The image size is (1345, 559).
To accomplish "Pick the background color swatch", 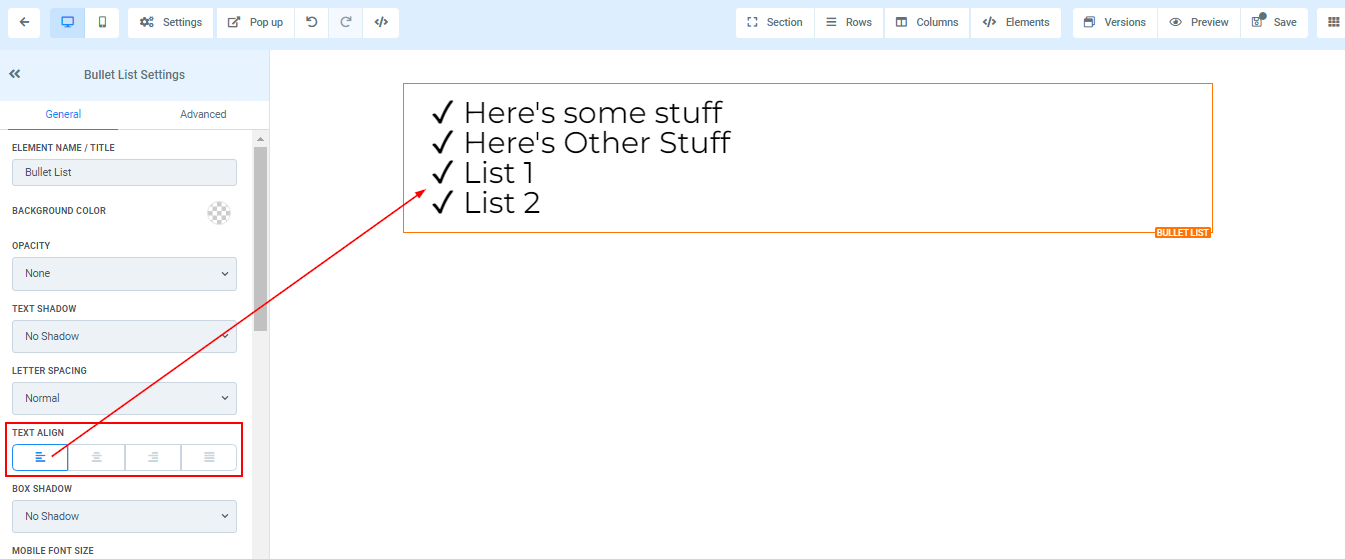I will coord(219,212).
